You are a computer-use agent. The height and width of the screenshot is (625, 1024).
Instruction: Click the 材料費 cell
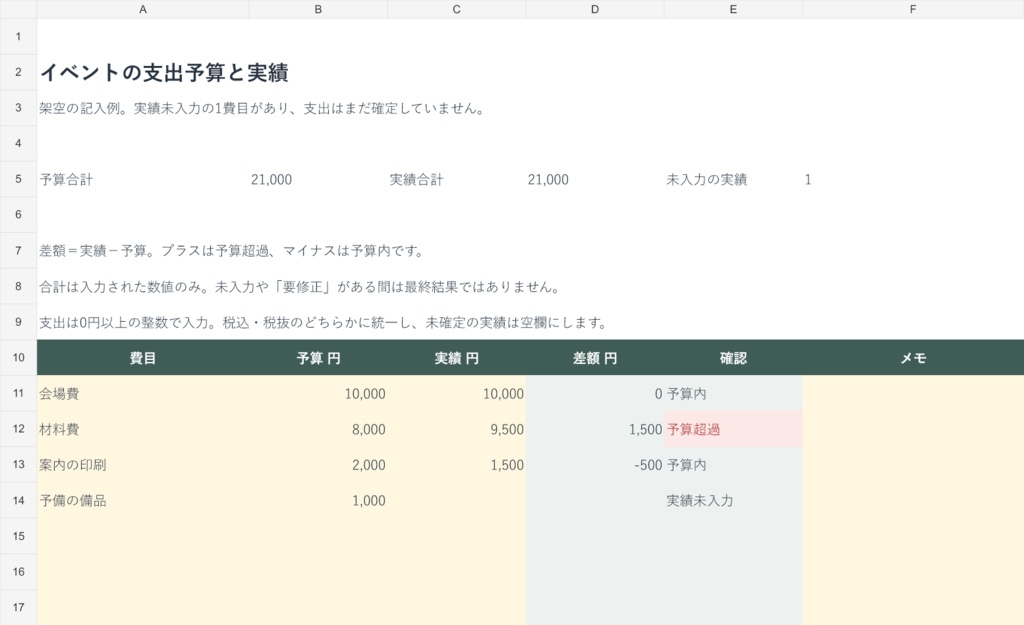coord(142,429)
